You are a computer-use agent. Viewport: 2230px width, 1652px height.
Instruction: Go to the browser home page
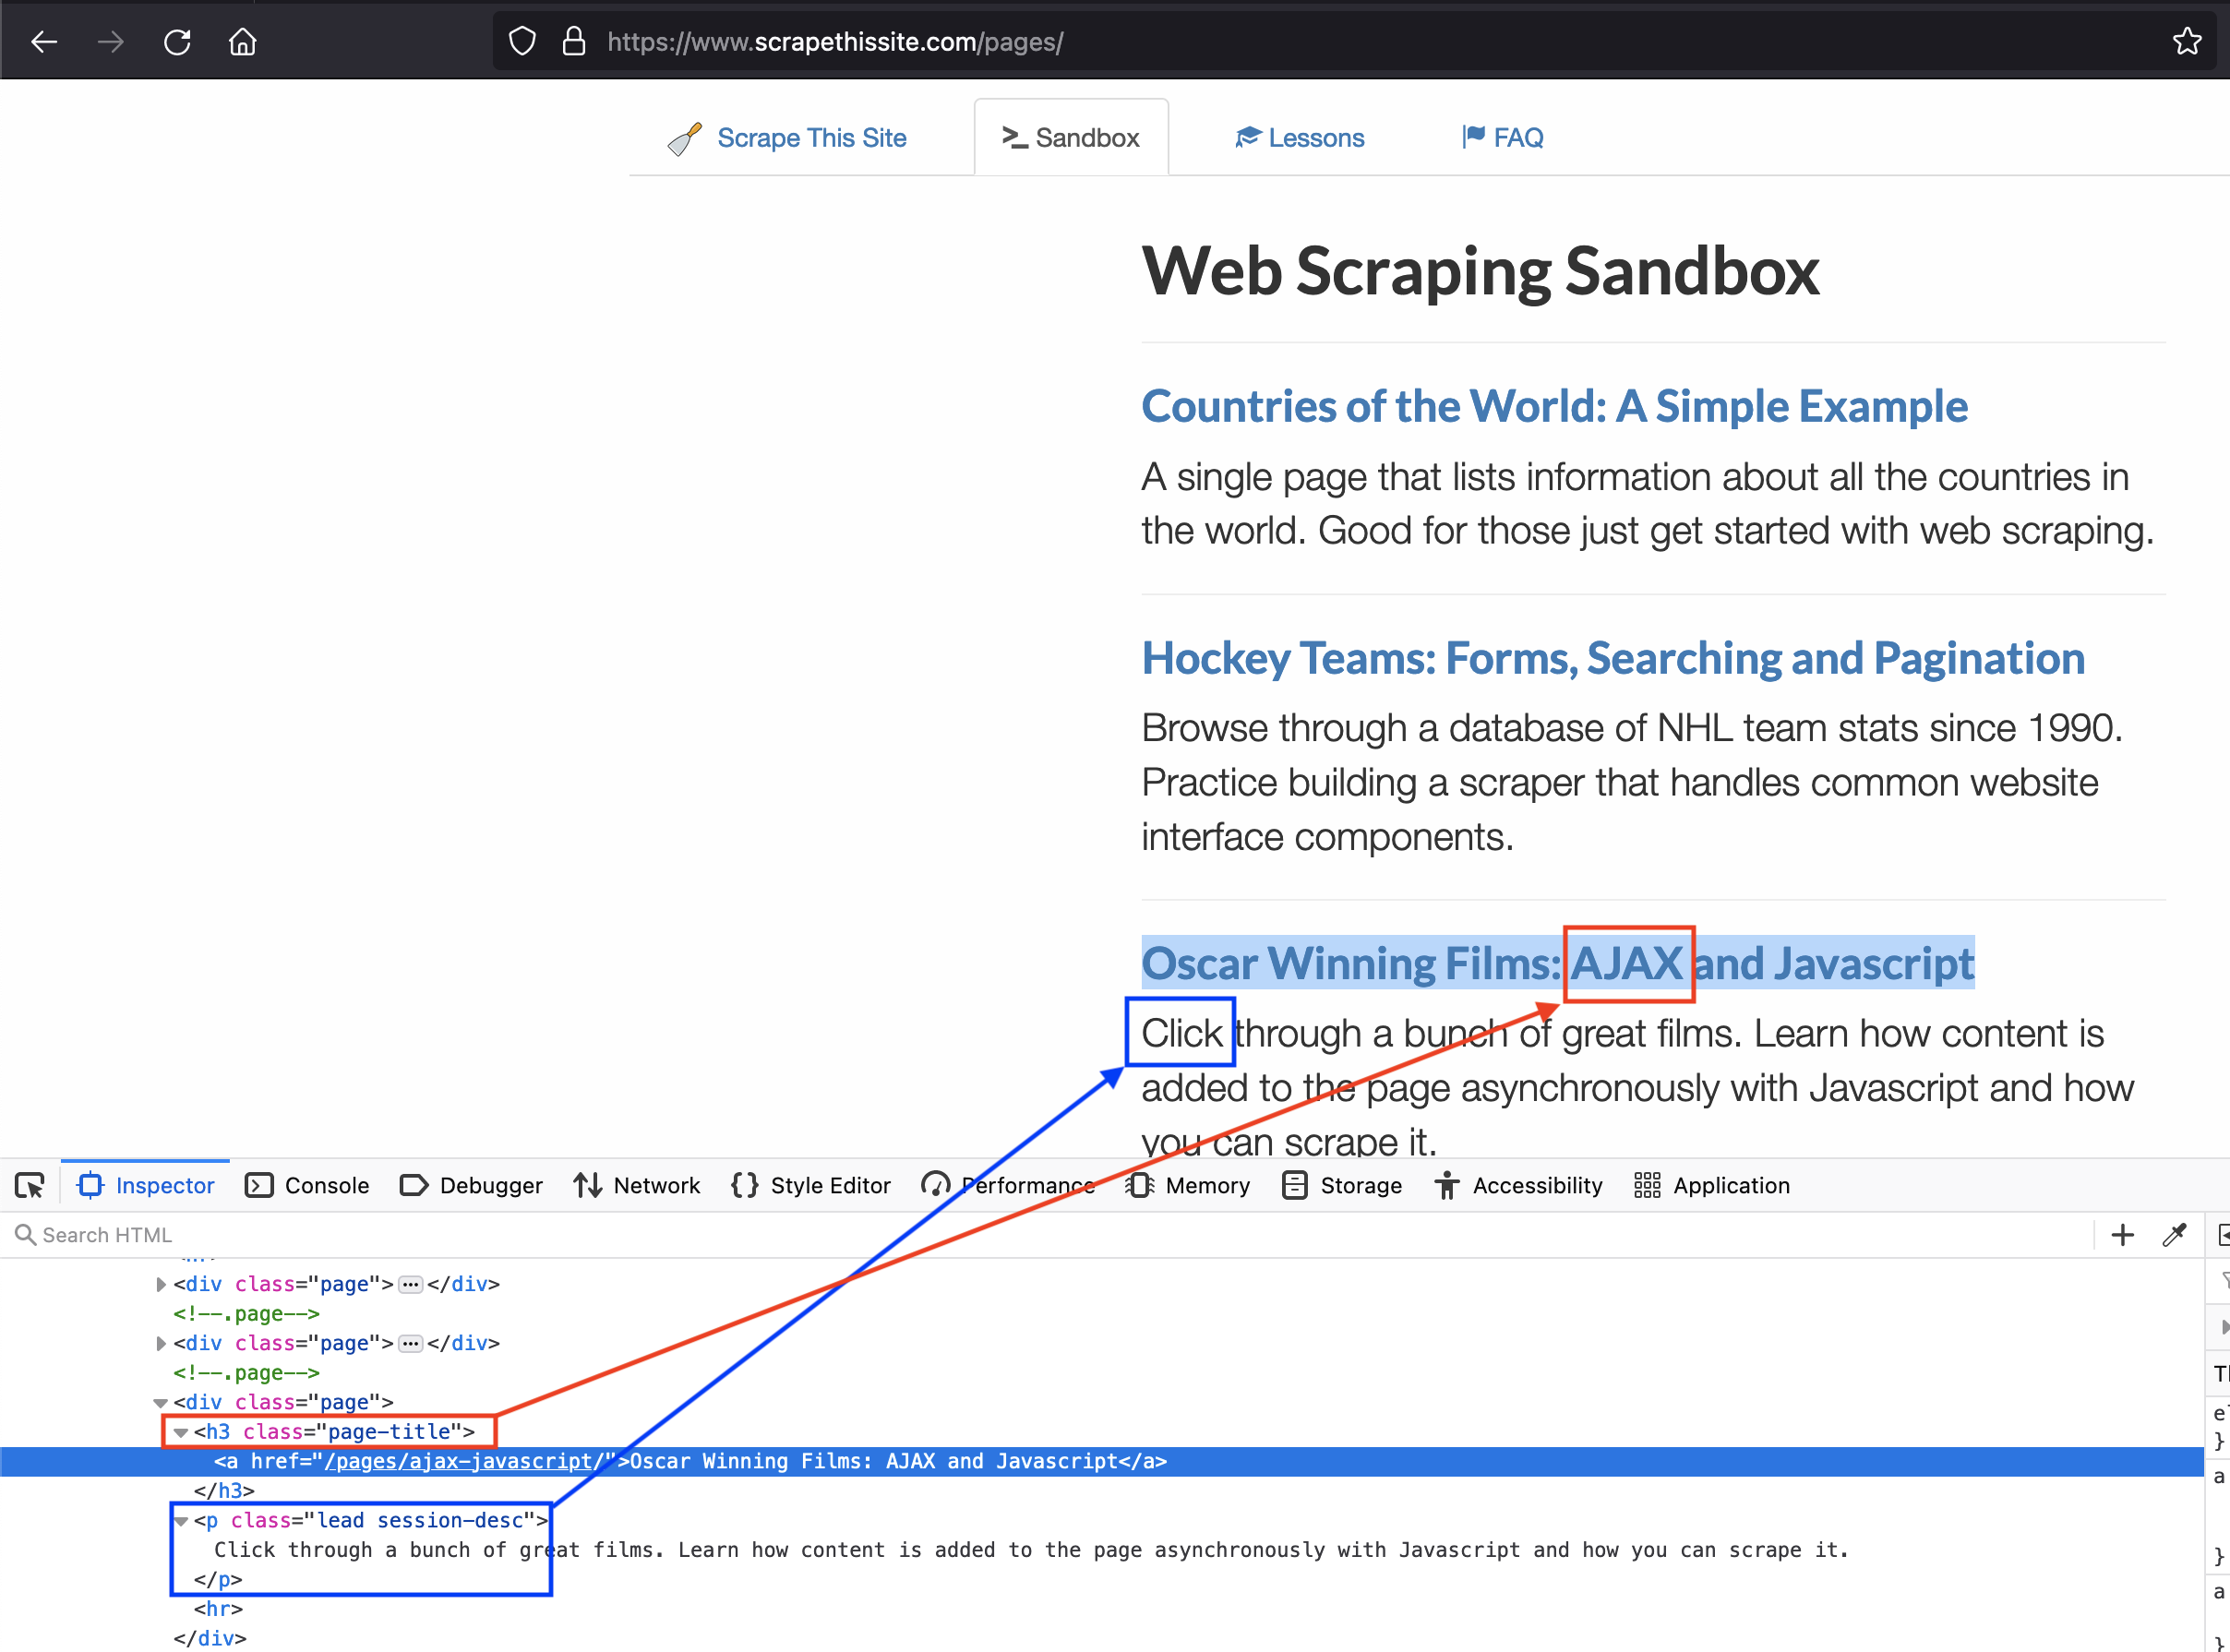point(243,42)
